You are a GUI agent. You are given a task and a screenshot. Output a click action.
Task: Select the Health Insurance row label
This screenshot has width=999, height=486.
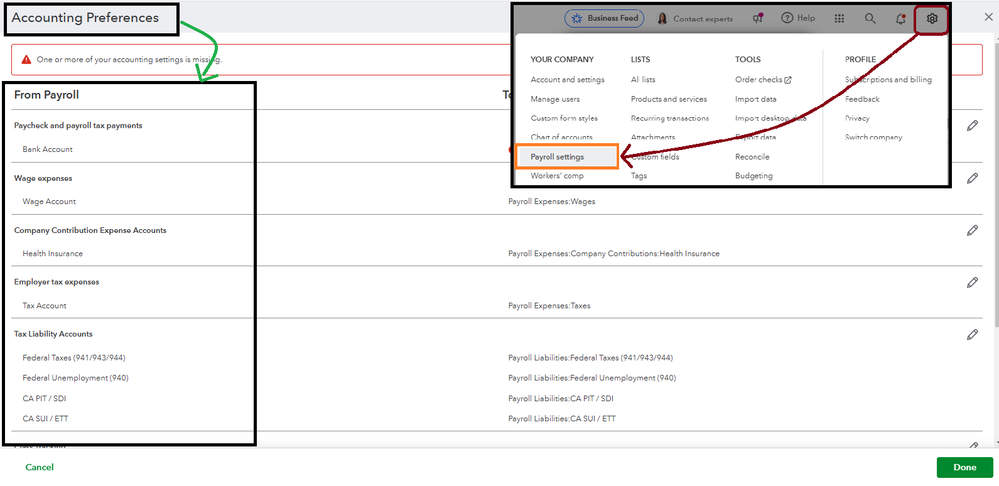[52, 254]
